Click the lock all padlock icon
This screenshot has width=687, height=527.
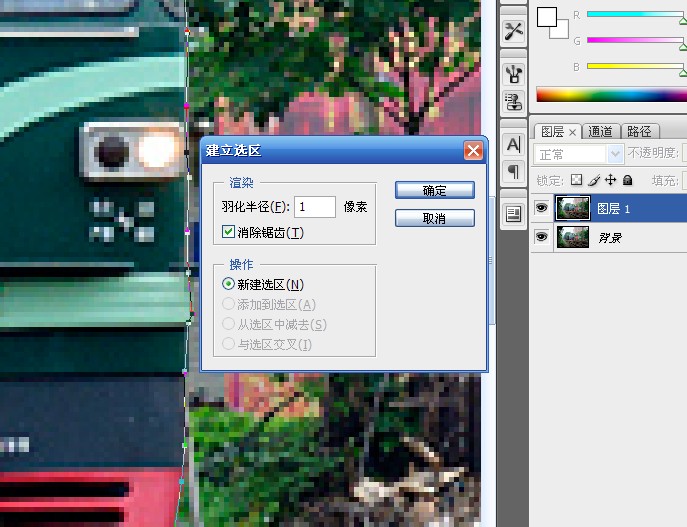(627, 181)
